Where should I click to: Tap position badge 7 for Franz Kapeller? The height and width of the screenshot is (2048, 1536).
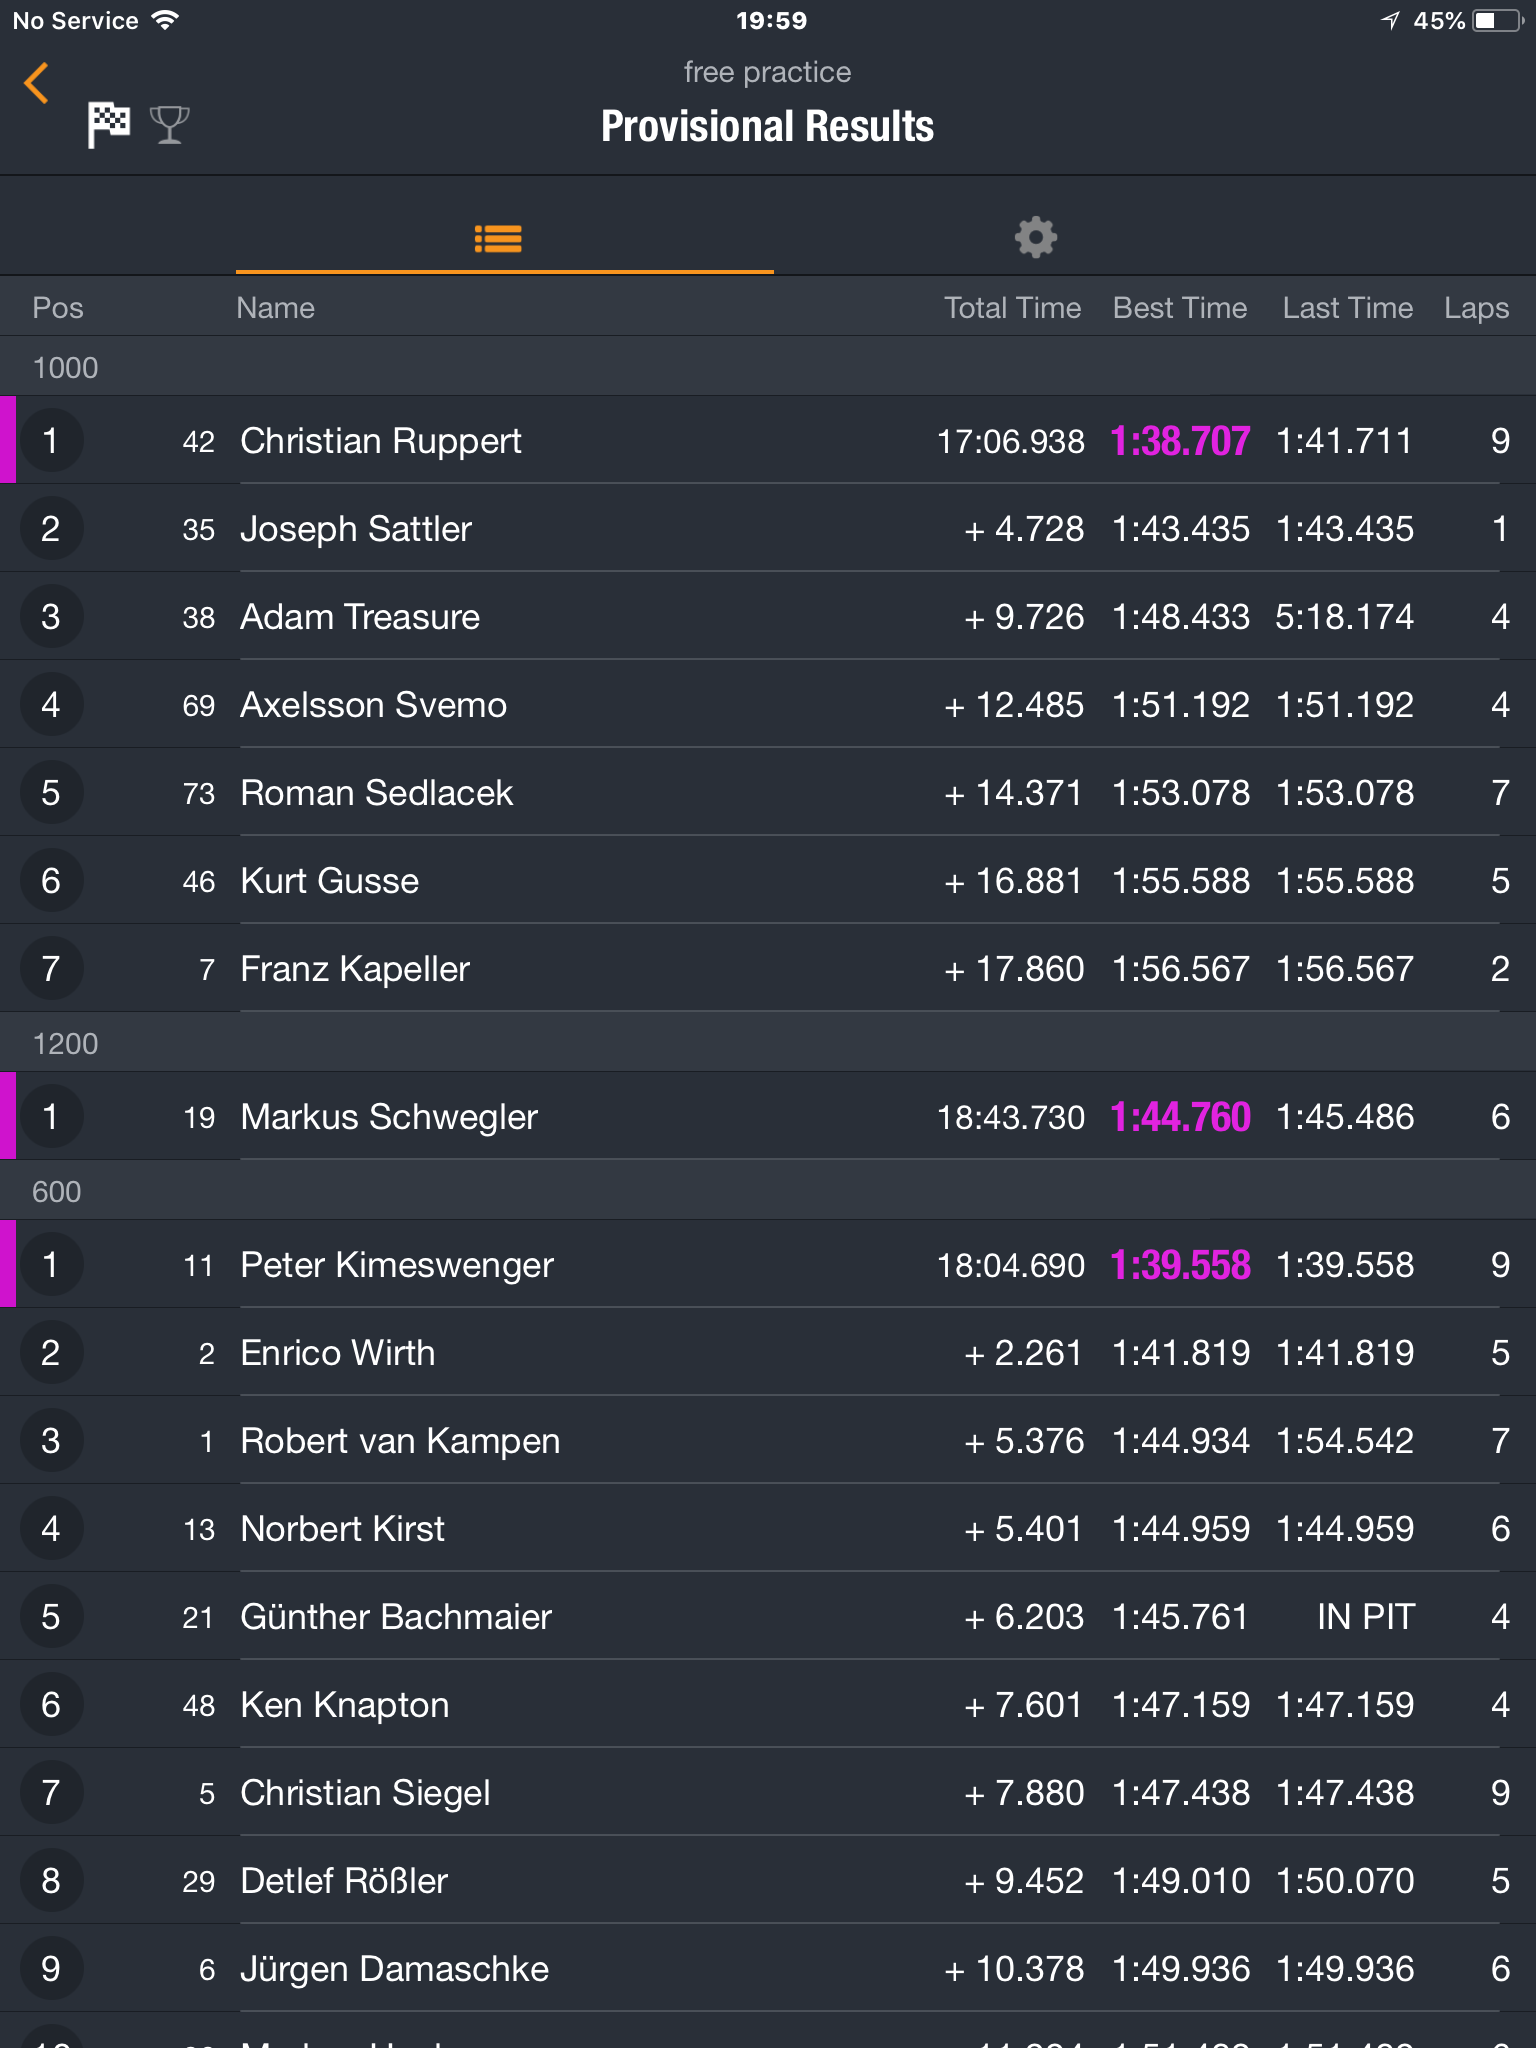[51, 969]
